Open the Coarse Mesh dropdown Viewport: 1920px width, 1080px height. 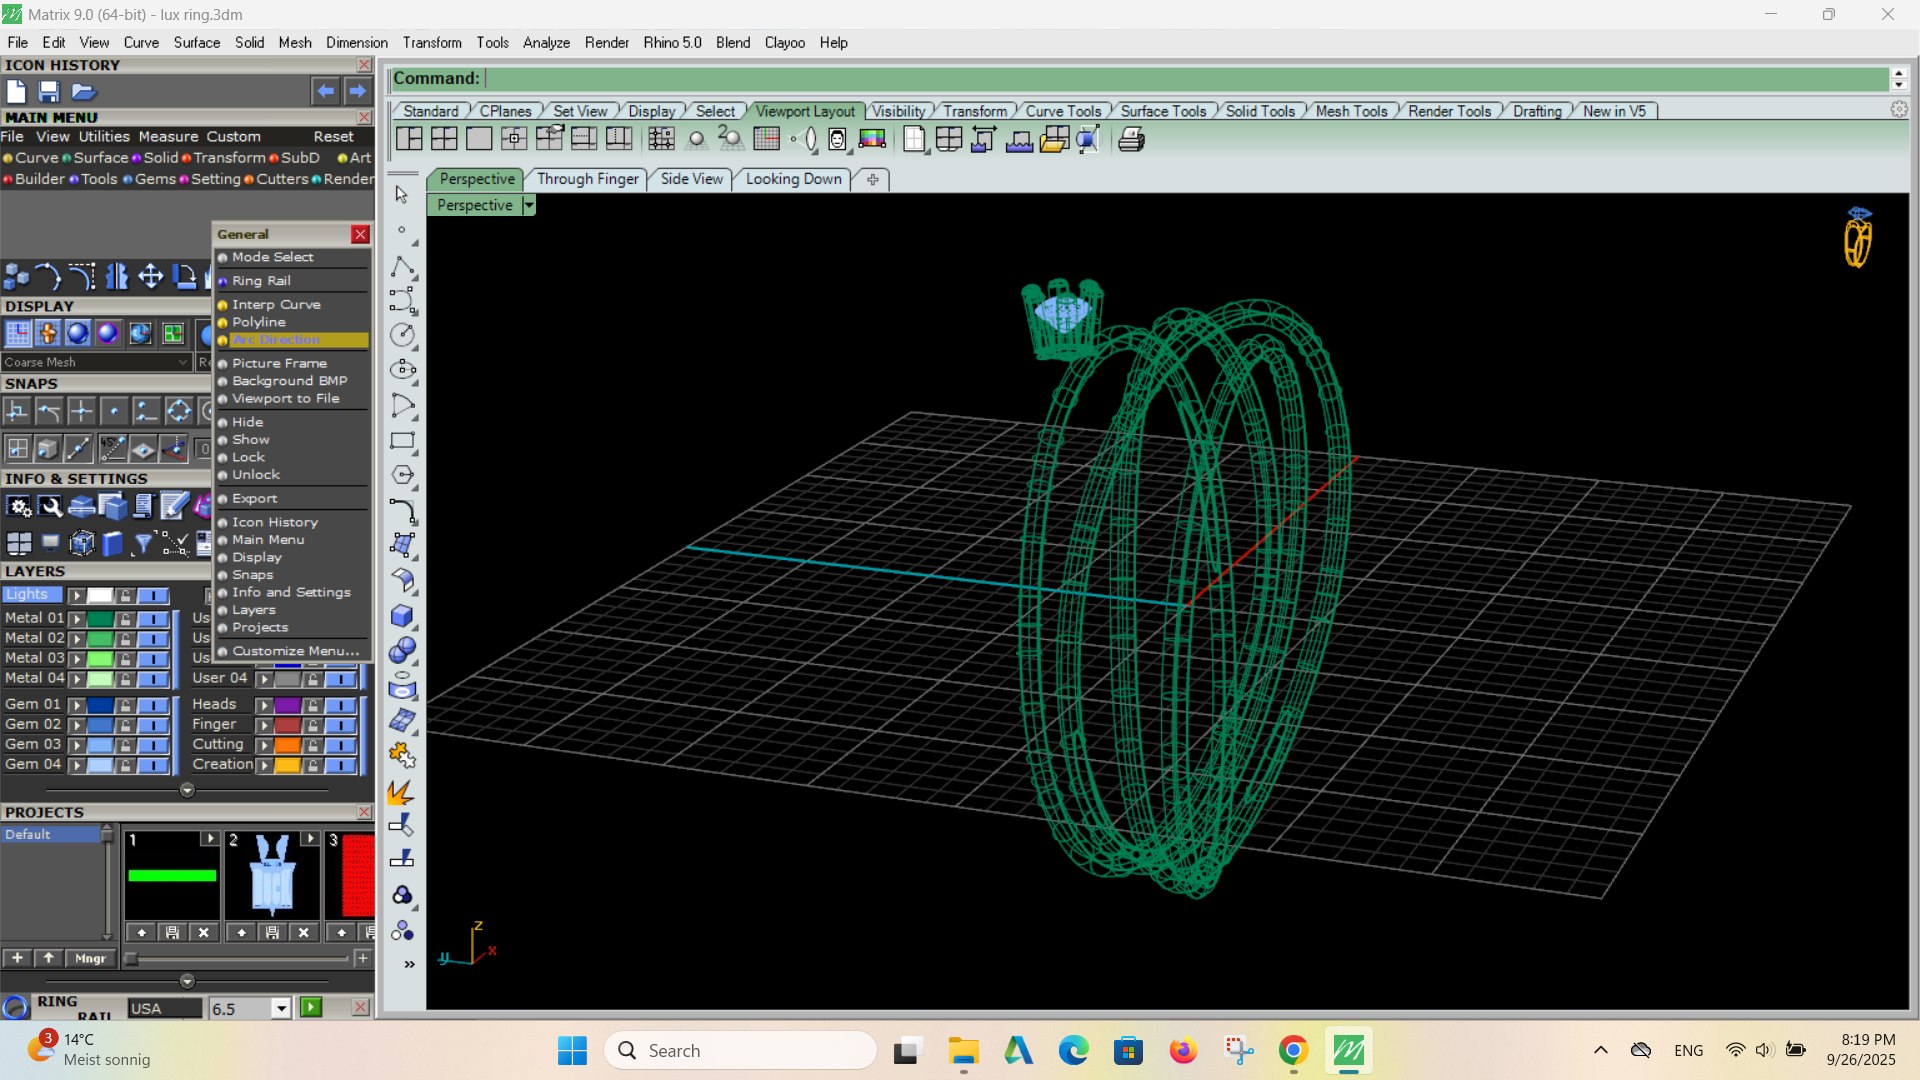95,362
